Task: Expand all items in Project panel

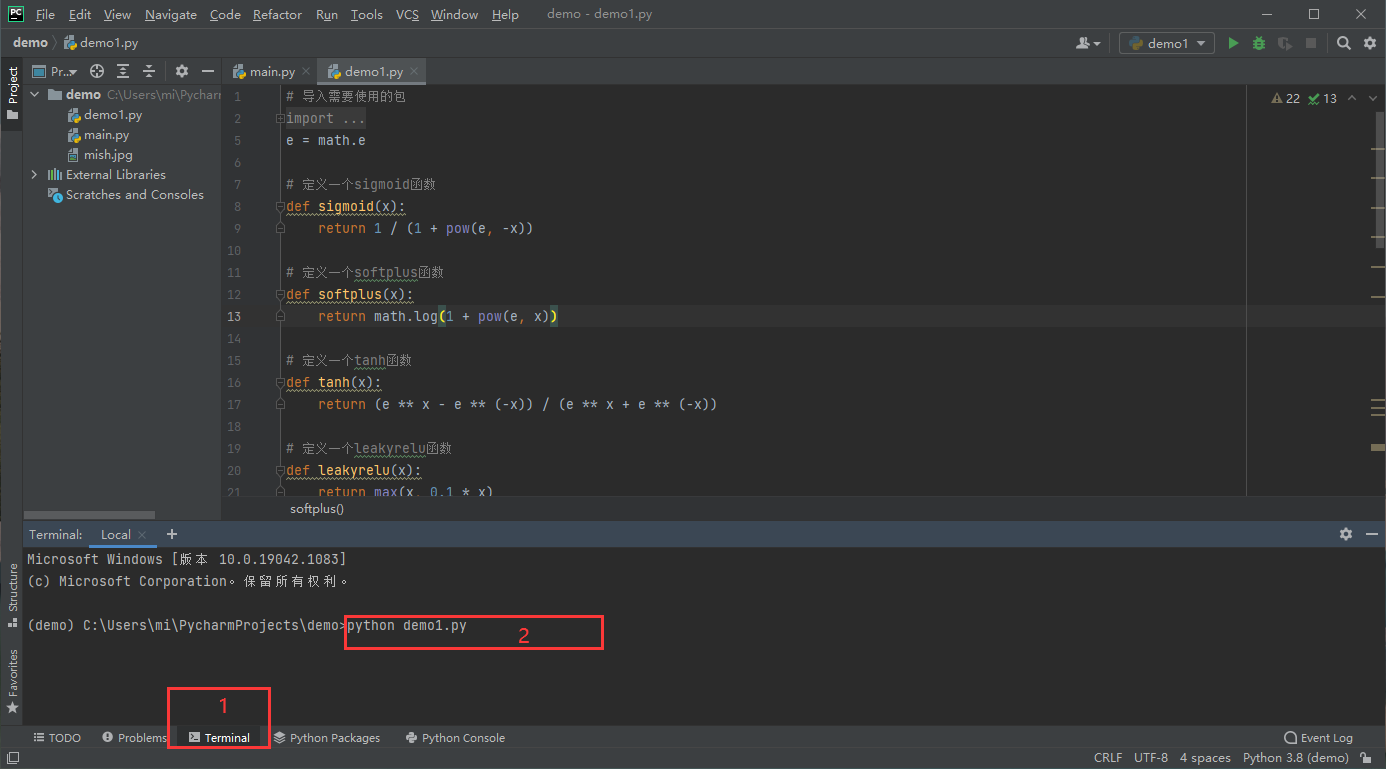Action: point(123,71)
